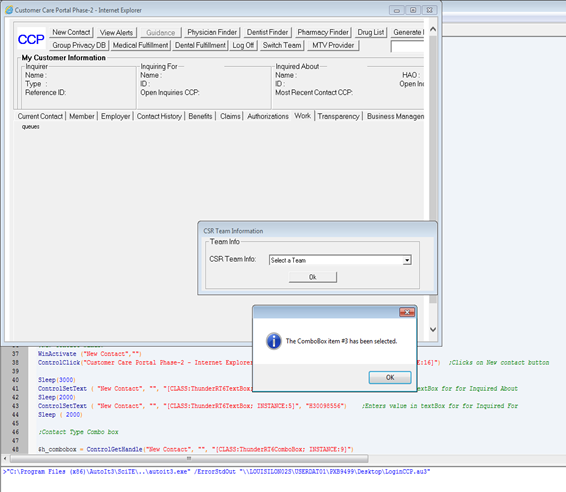This screenshot has width=566, height=492.
Task: Click code line 40 Sleep(3000)
Action: click(57, 380)
